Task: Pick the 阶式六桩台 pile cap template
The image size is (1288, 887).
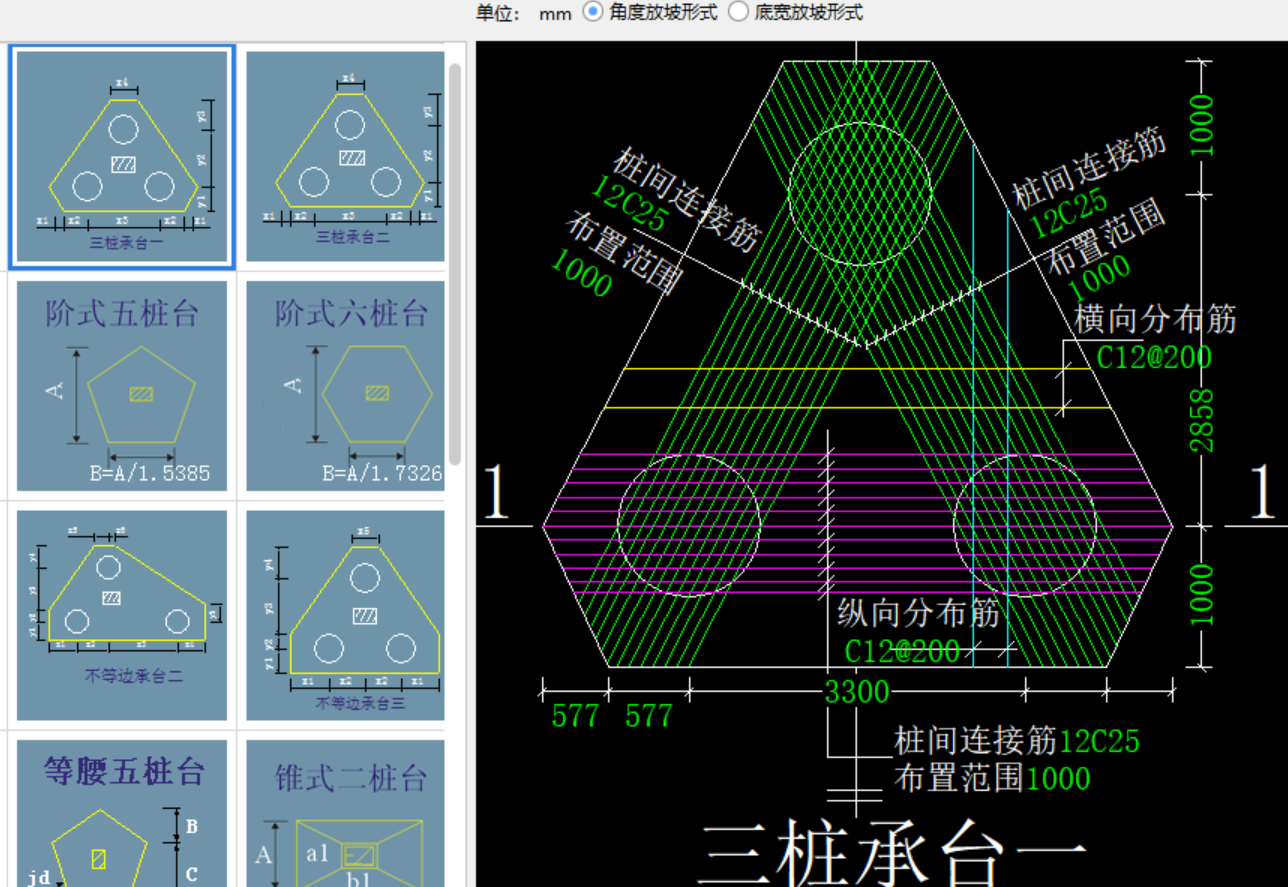Action: tap(345, 385)
